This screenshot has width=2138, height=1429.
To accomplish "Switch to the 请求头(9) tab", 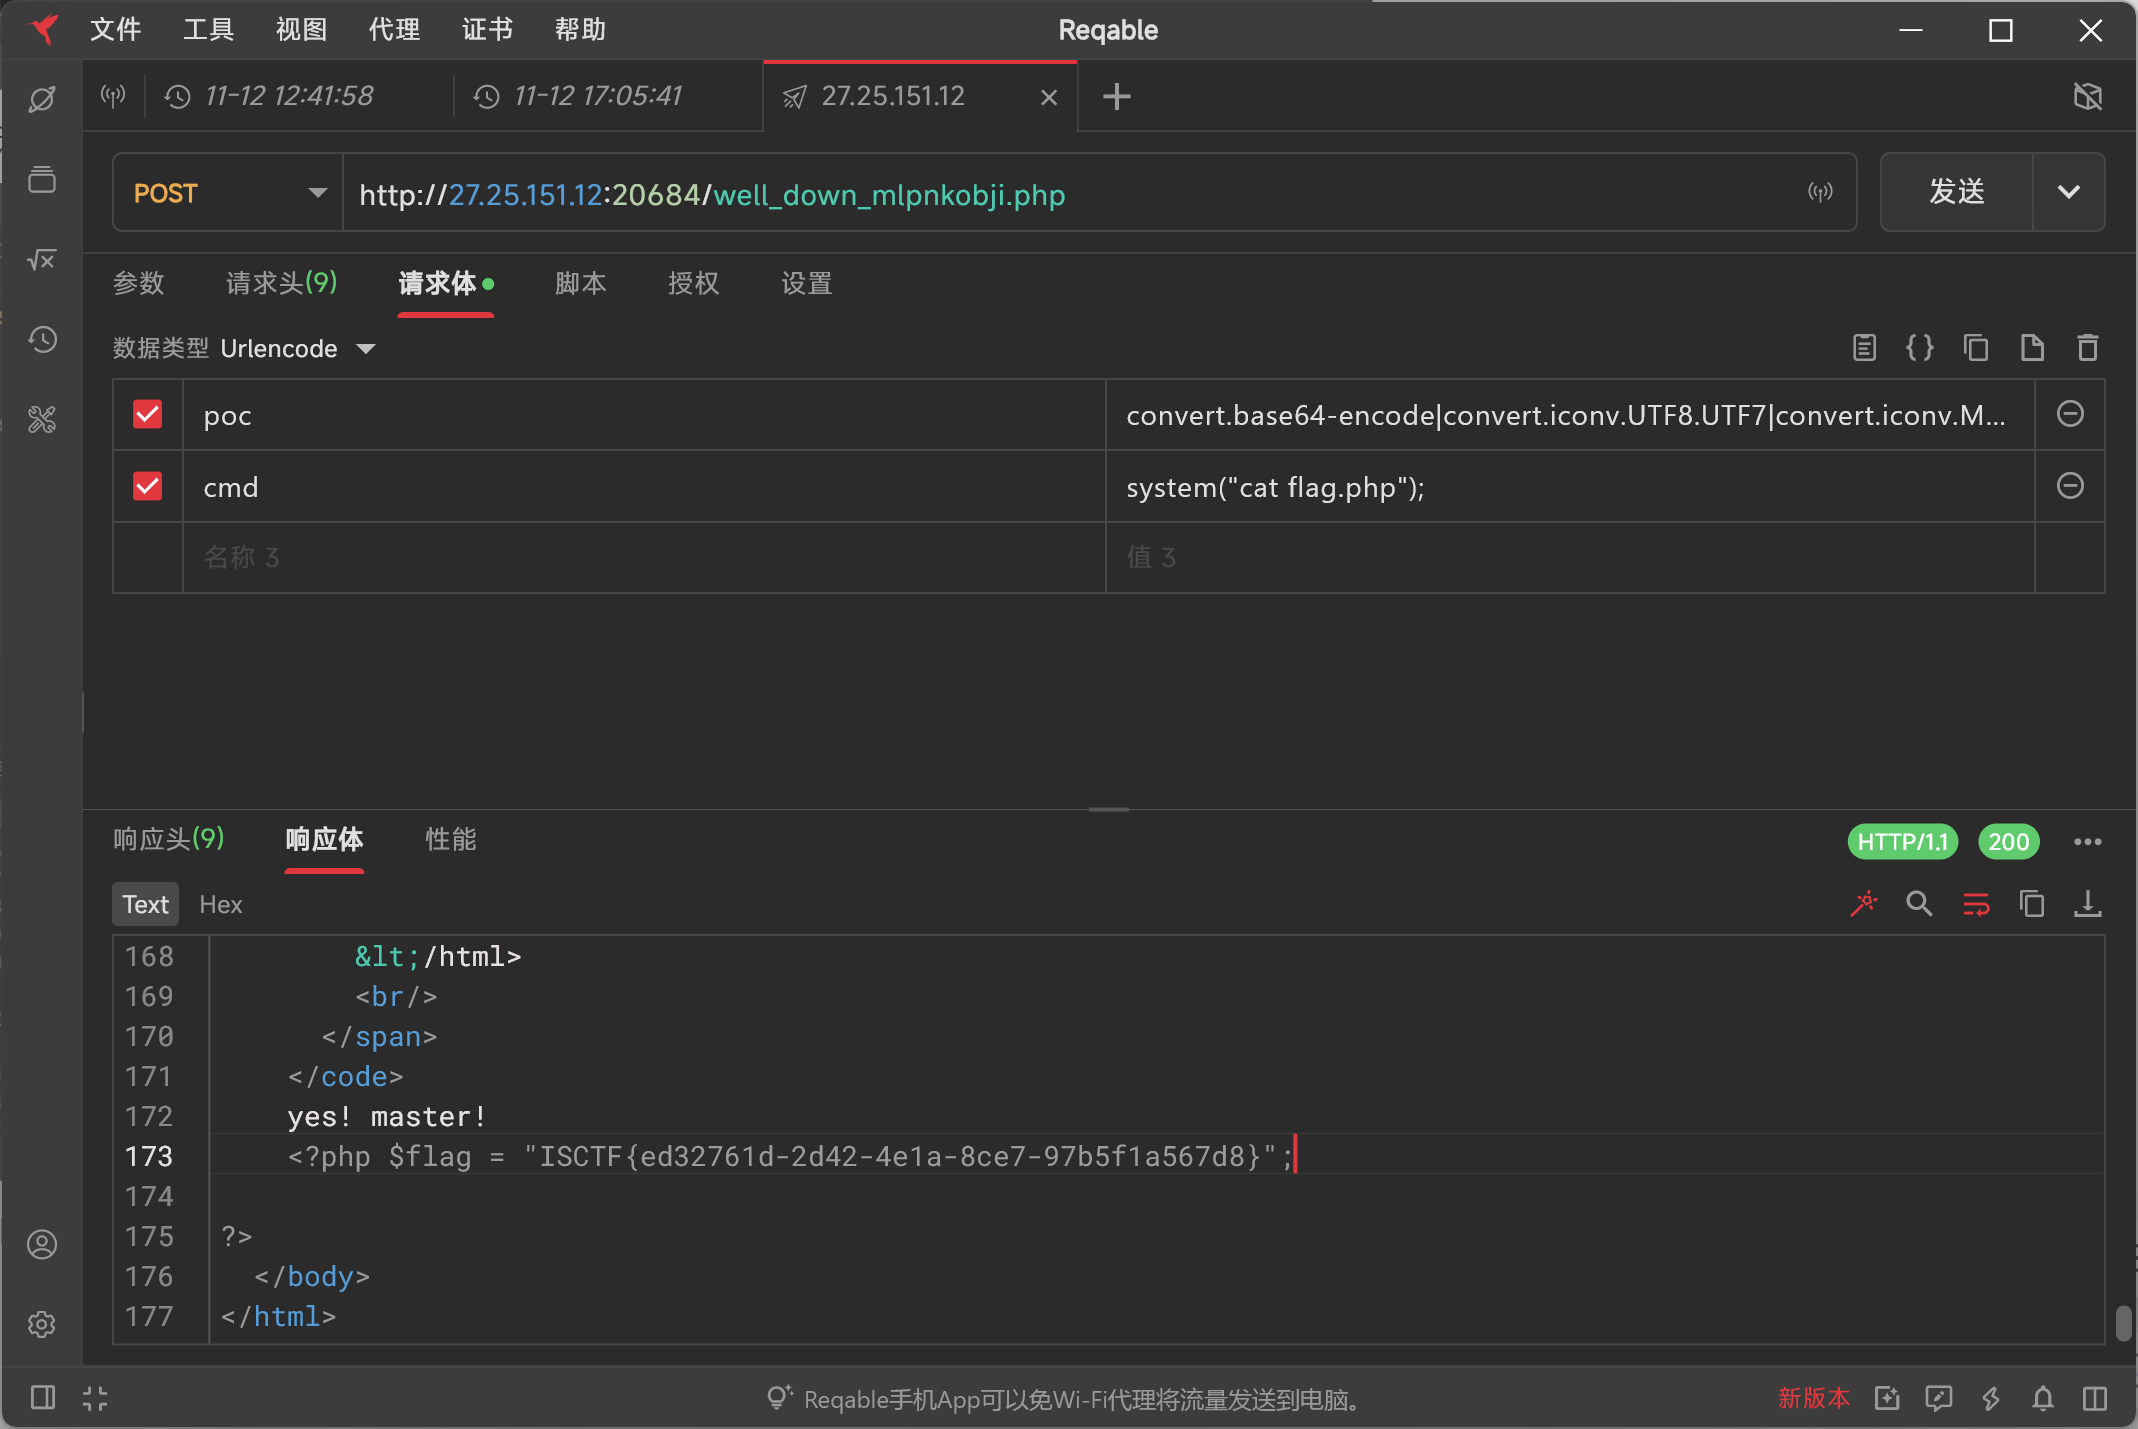I will click(281, 283).
